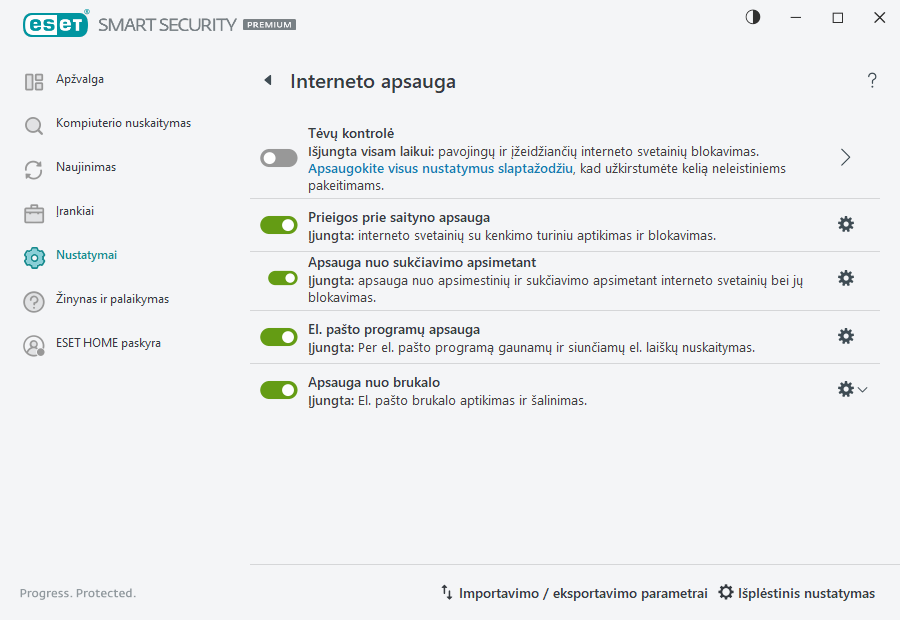Screen dimensions: 900x620
Task: Disable Prieigos prie saityno apsauga
Action: [278, 224]
